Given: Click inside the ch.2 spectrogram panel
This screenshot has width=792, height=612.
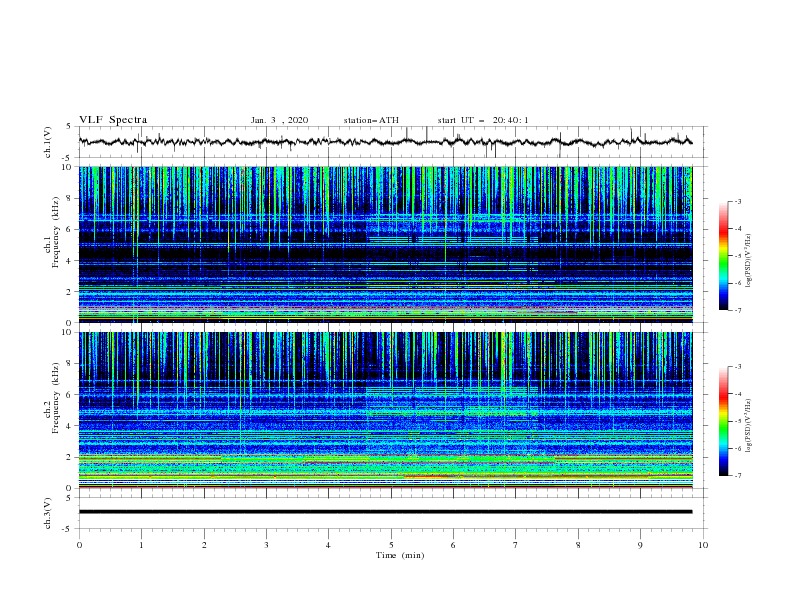Looking at the screenshot, I should coord(385,410).
